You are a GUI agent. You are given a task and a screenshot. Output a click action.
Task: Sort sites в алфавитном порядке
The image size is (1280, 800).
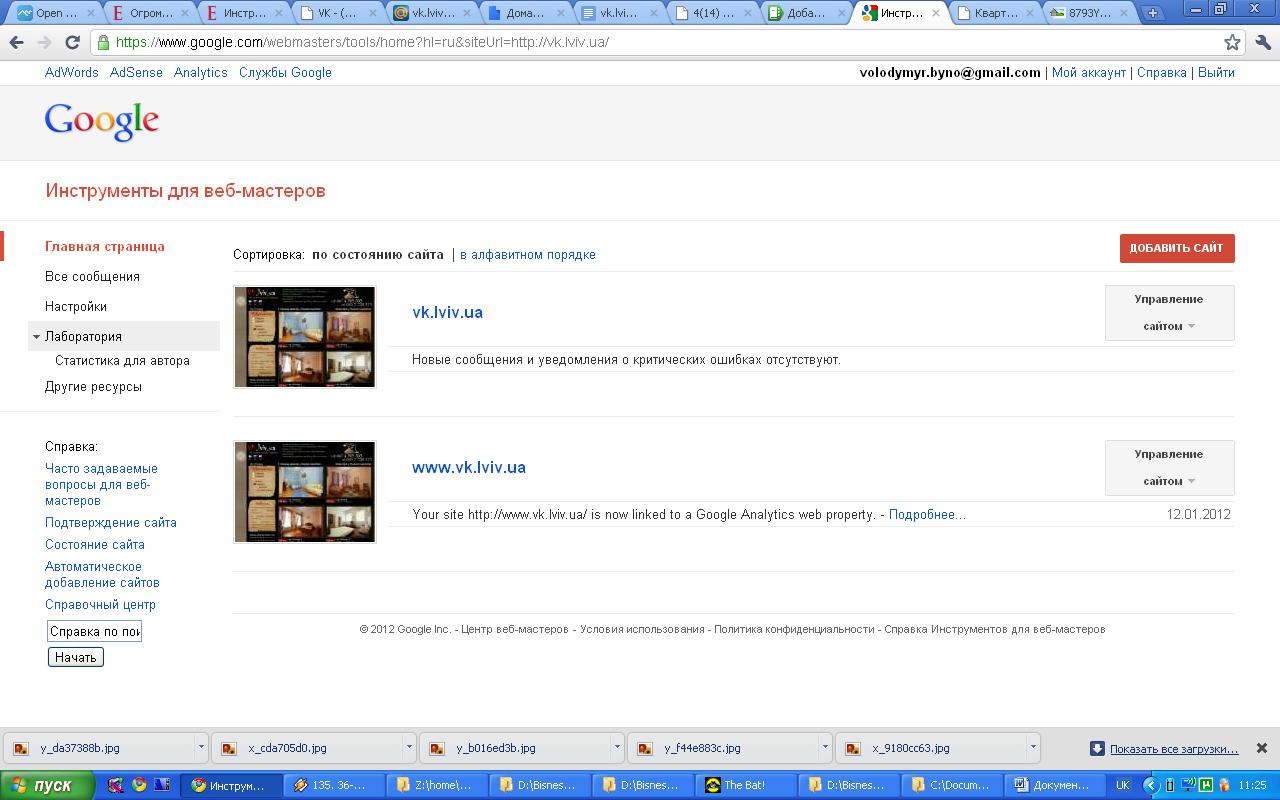click(x=528, y=255)
